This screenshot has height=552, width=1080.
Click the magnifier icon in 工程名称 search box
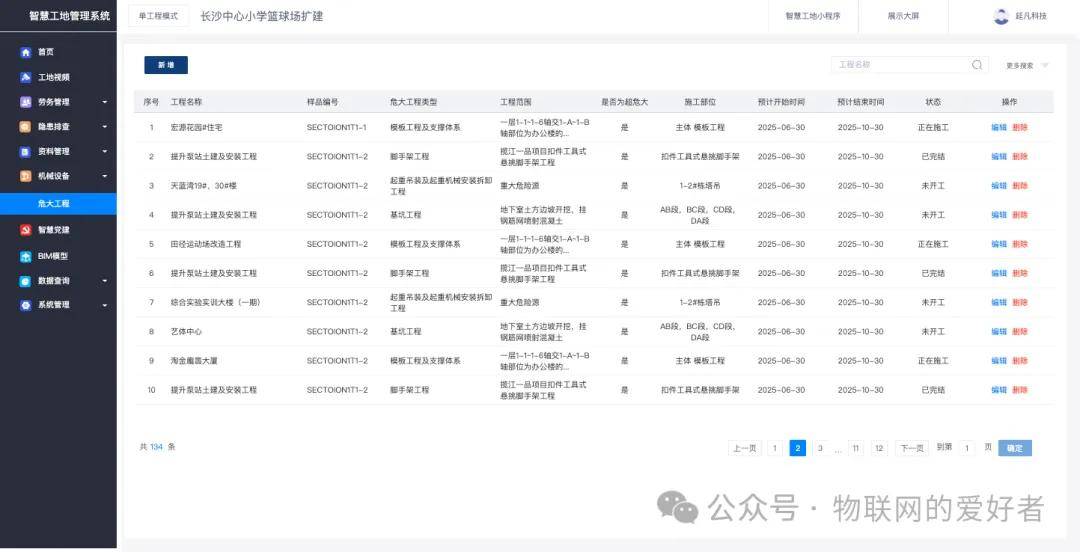(977, 65)
